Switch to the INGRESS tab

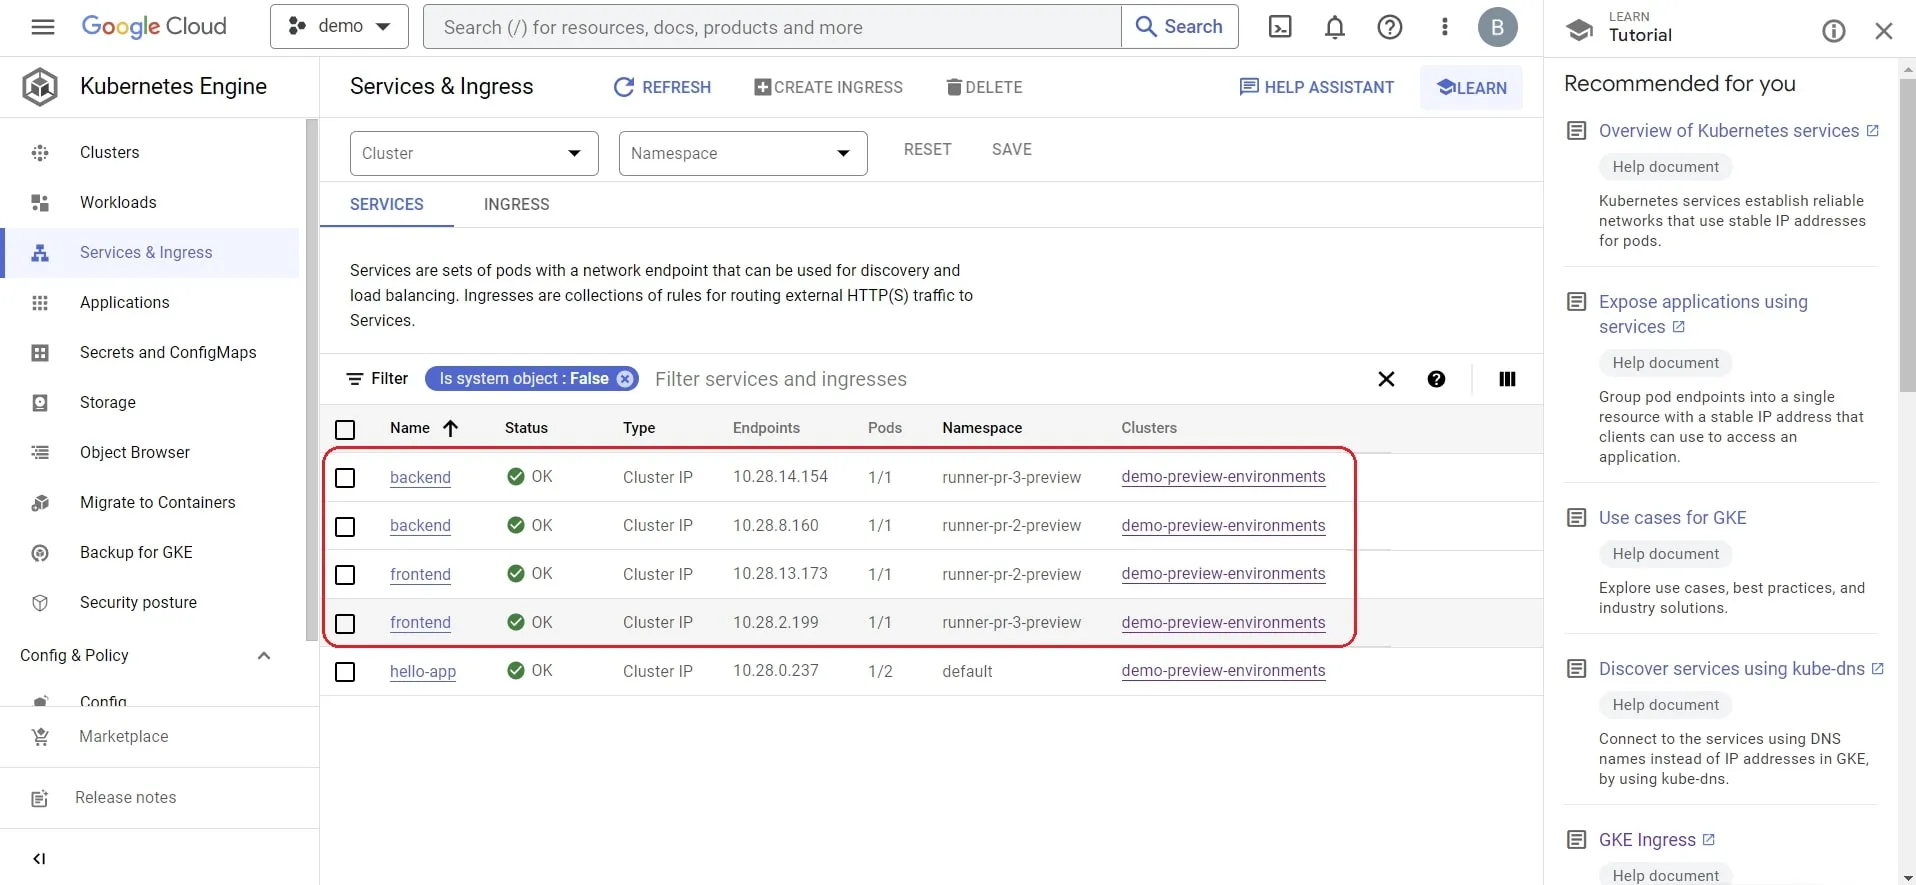tap(517, 204)
